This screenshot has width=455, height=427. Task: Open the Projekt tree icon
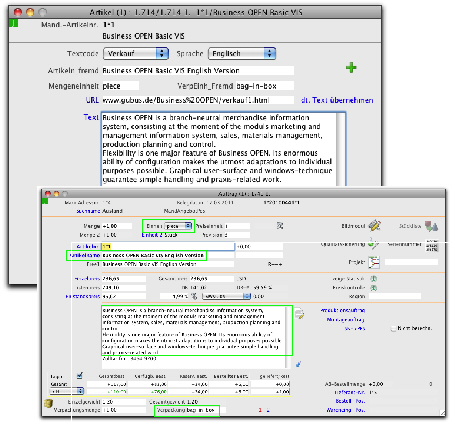point(374,262)
